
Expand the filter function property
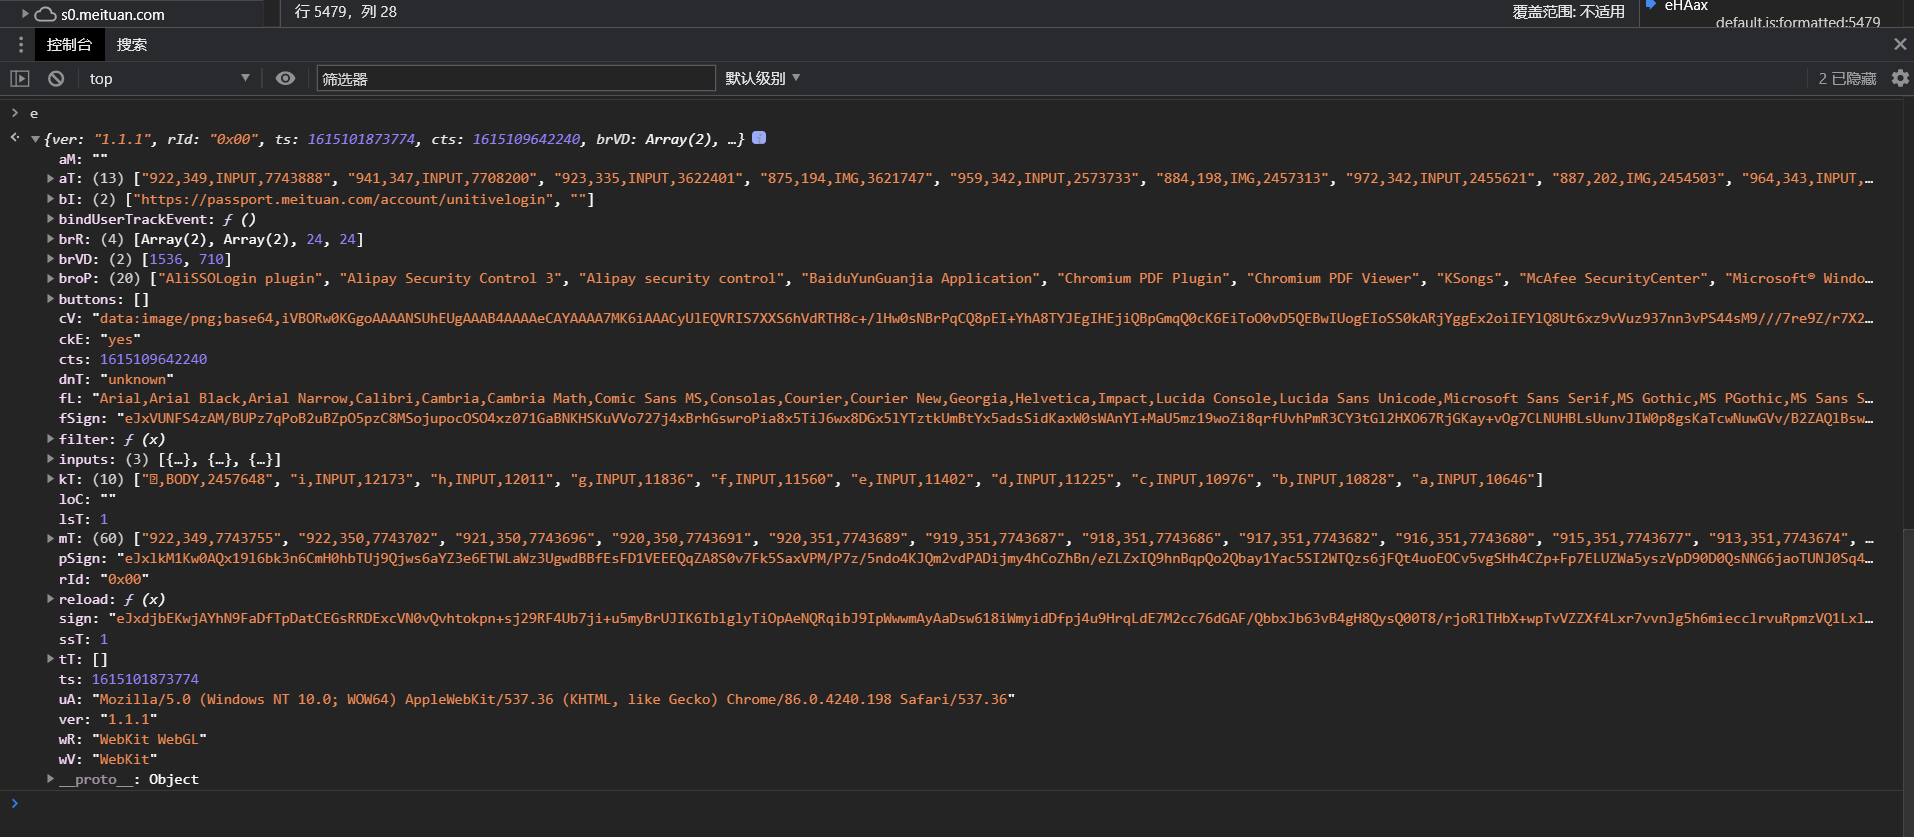click(x=50, y=438)
